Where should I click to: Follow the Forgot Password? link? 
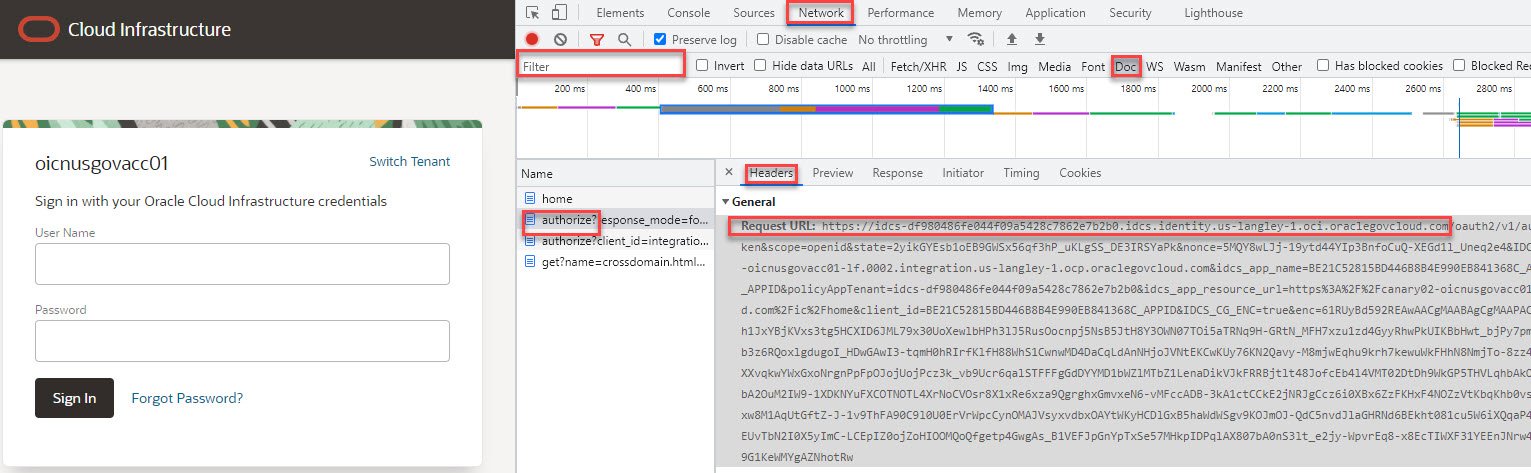tap(187, 398)
